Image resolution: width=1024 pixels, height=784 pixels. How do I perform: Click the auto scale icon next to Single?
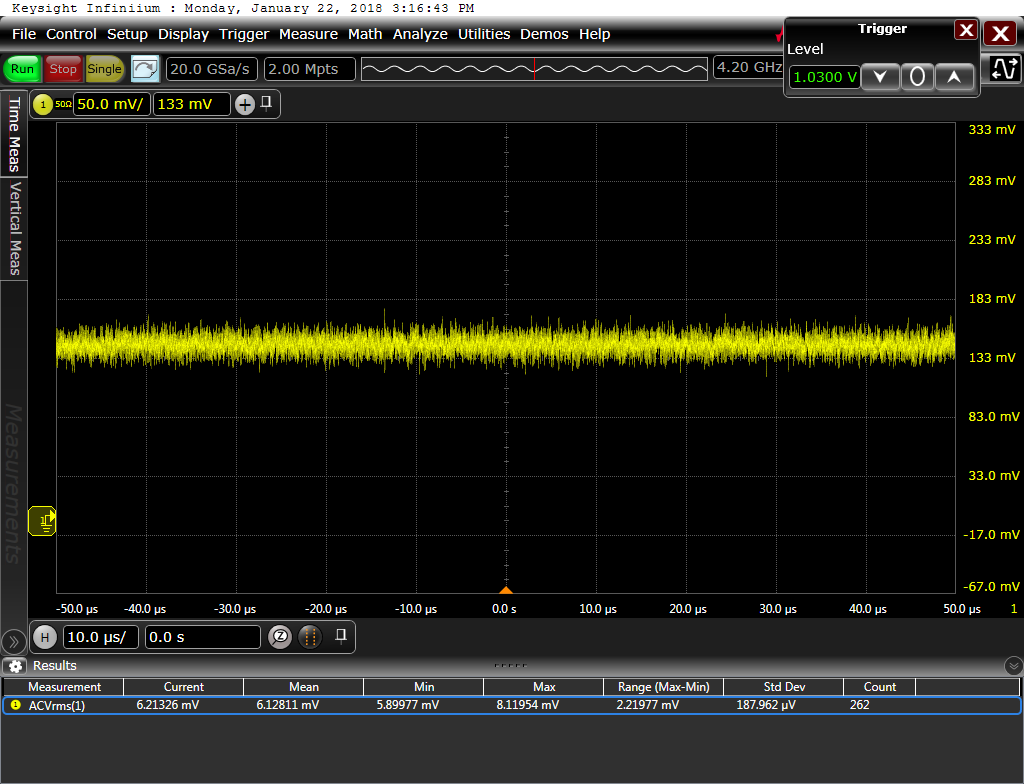(x=145, y=69)
